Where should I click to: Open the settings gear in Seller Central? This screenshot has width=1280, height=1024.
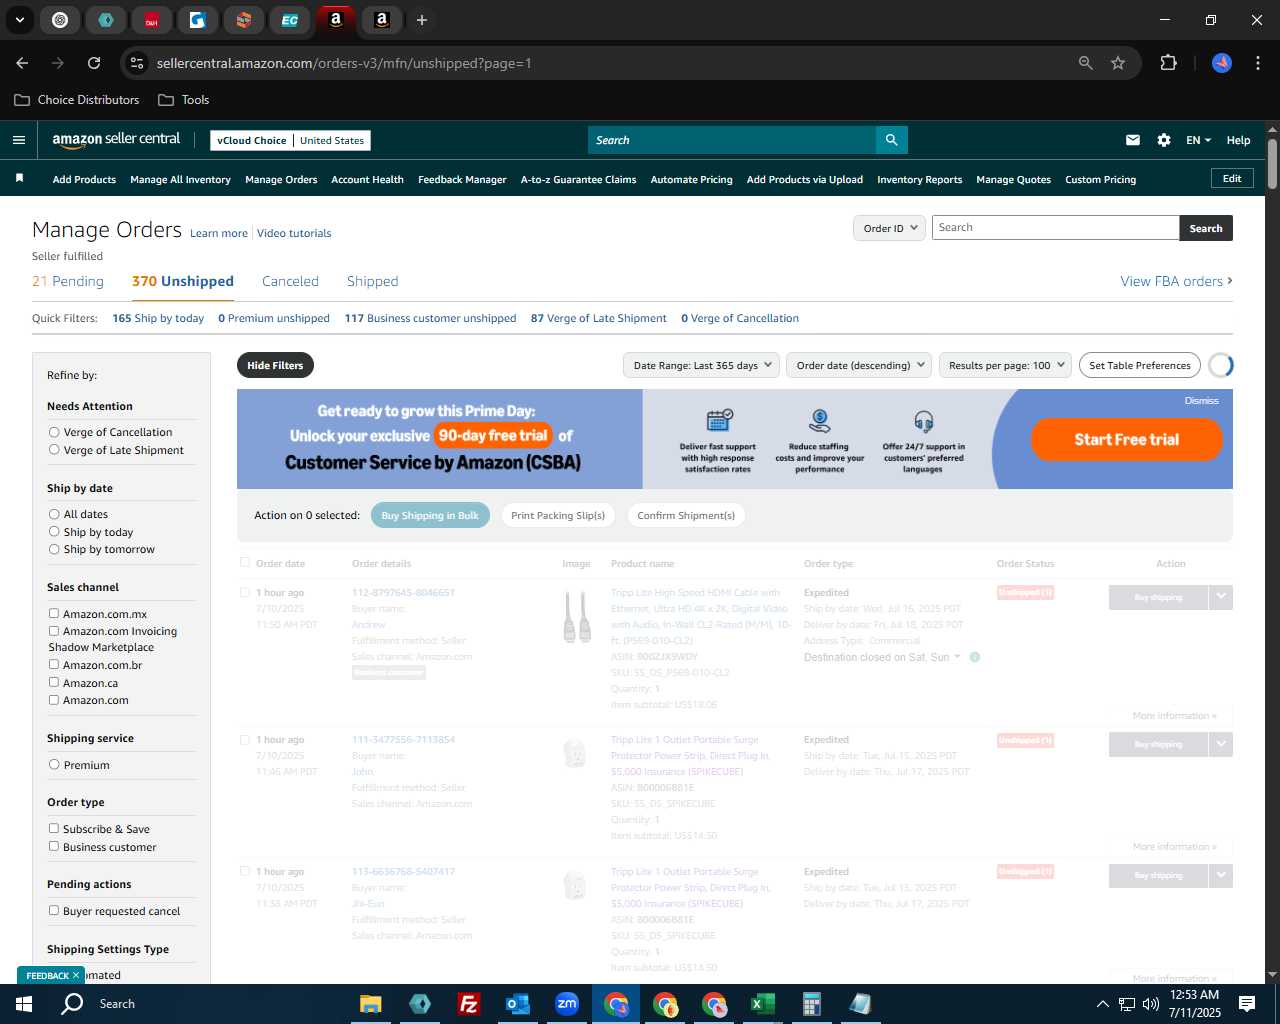click(x=1164, y=140)
